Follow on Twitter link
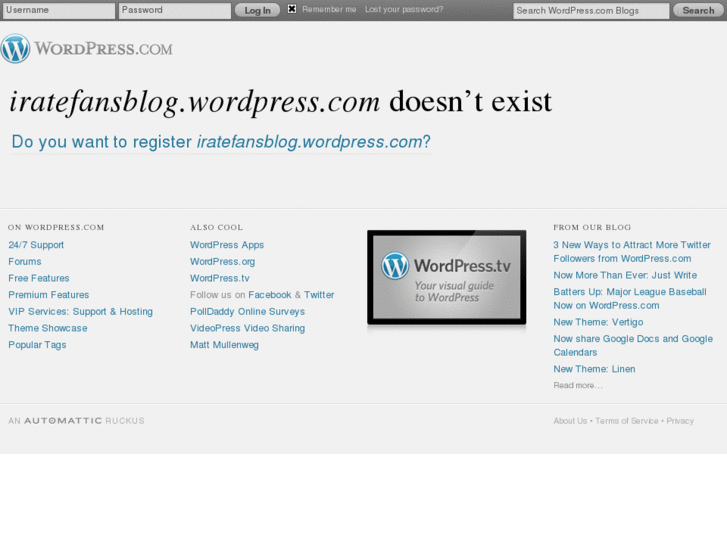Viewport: 727px width, 545px height. pos(319,295)
